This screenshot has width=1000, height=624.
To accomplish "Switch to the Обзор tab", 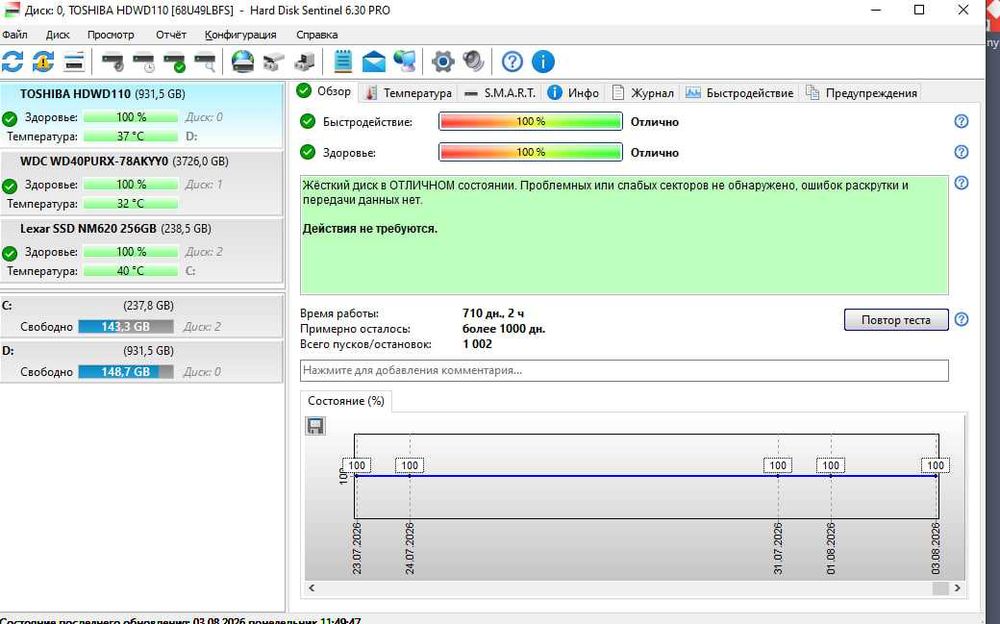I will (x=325, y=91).
